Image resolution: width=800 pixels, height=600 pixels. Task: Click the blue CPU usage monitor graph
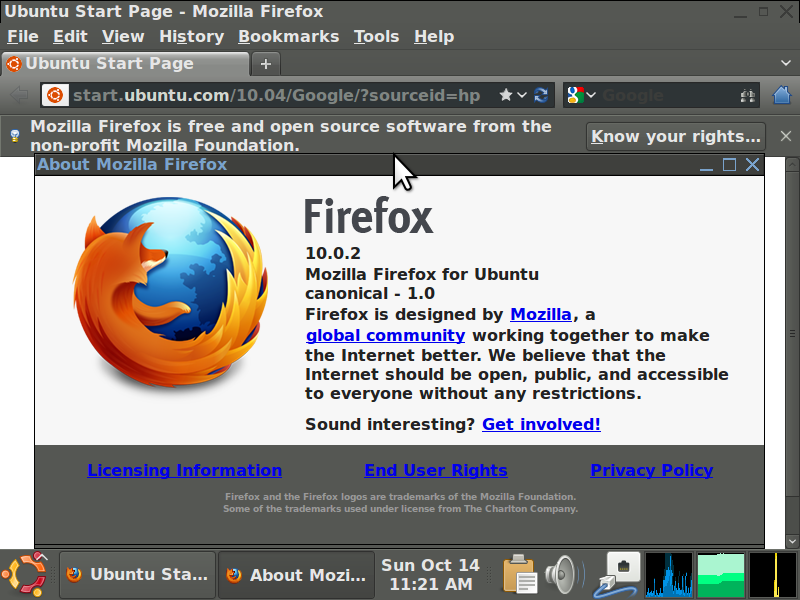pos(669,574)
